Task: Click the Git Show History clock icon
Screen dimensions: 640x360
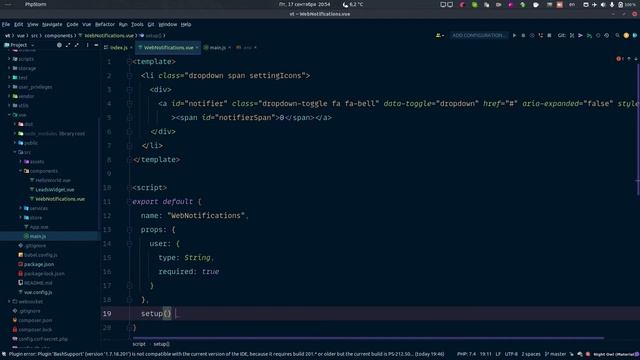Action: pos(598,36)
